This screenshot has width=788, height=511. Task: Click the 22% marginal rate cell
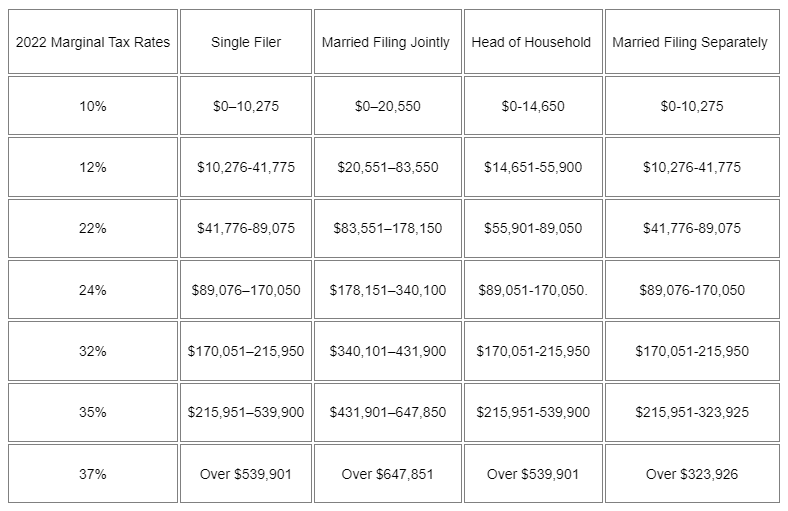pyautogui.click(x=92, y=228)
